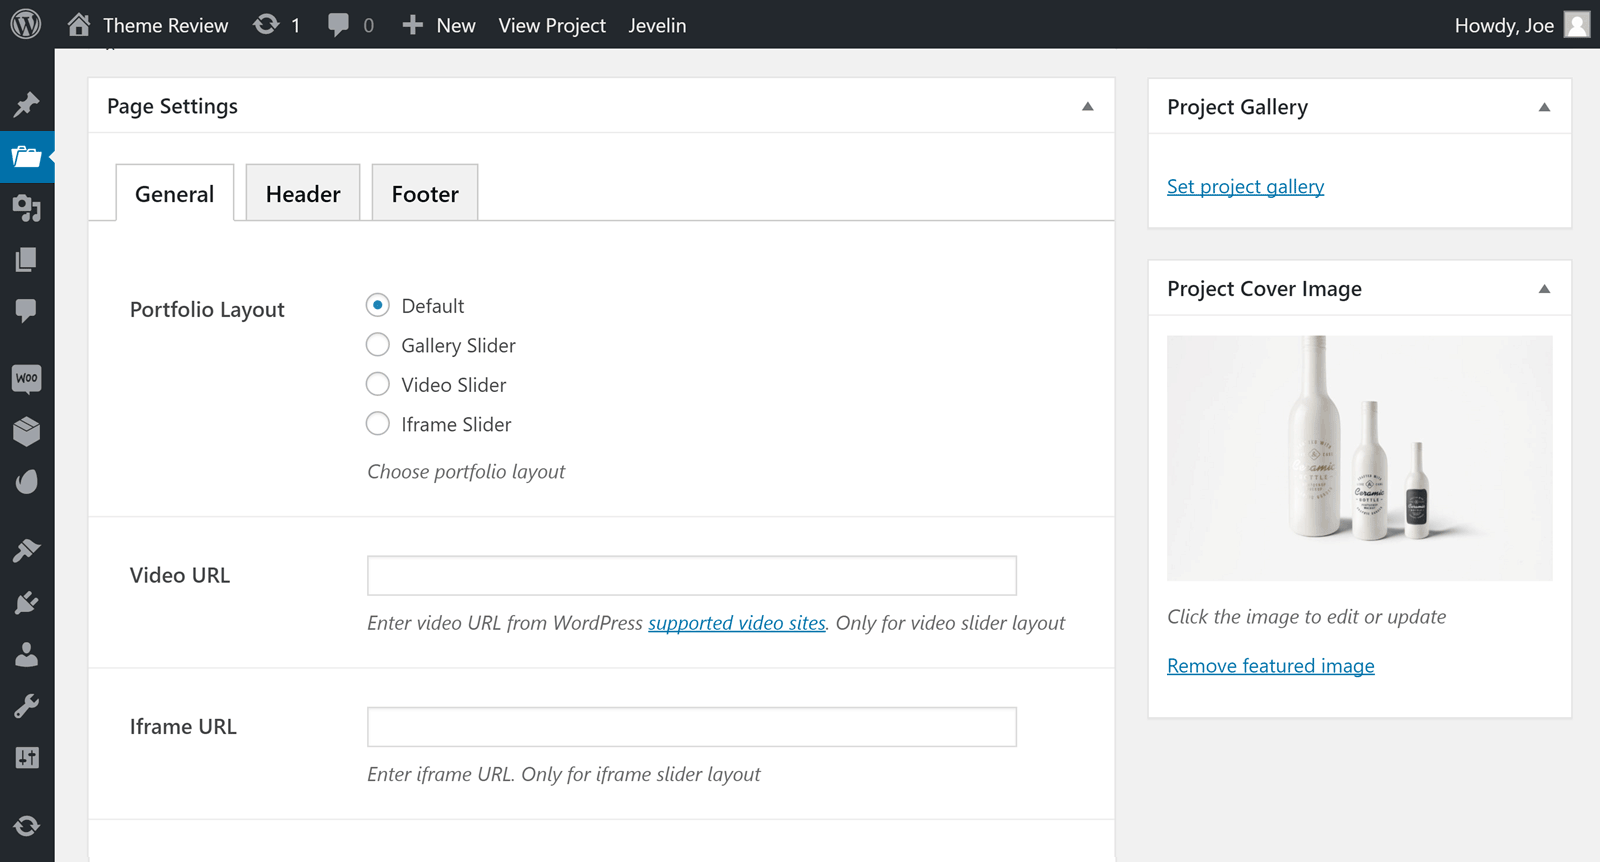Image resolution: width=1600 pixels, height=862 pixels.
Task: Click the Set project gallery link
Action: 1245,187
